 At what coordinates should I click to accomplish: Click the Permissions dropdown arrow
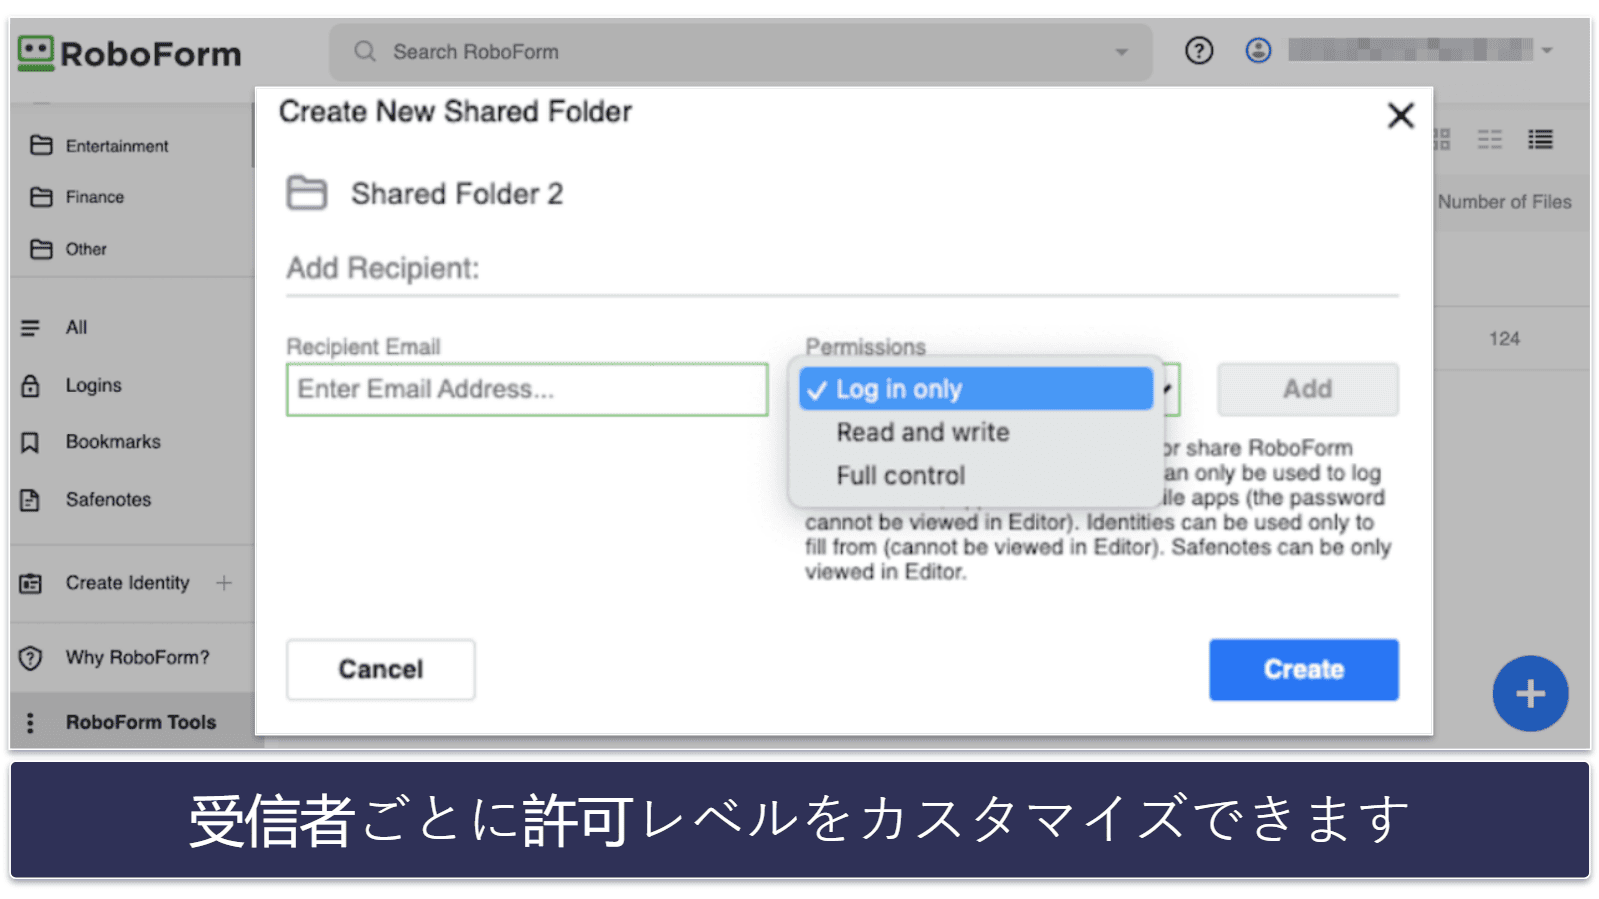coord(1168,389)
